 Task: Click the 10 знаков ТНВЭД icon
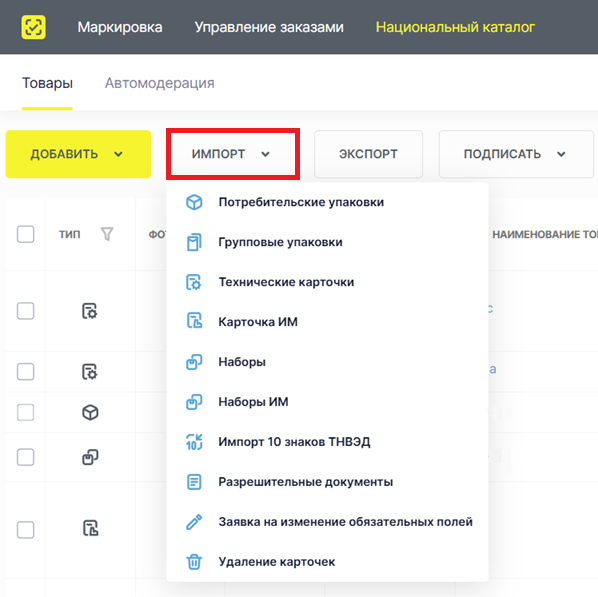194,442
